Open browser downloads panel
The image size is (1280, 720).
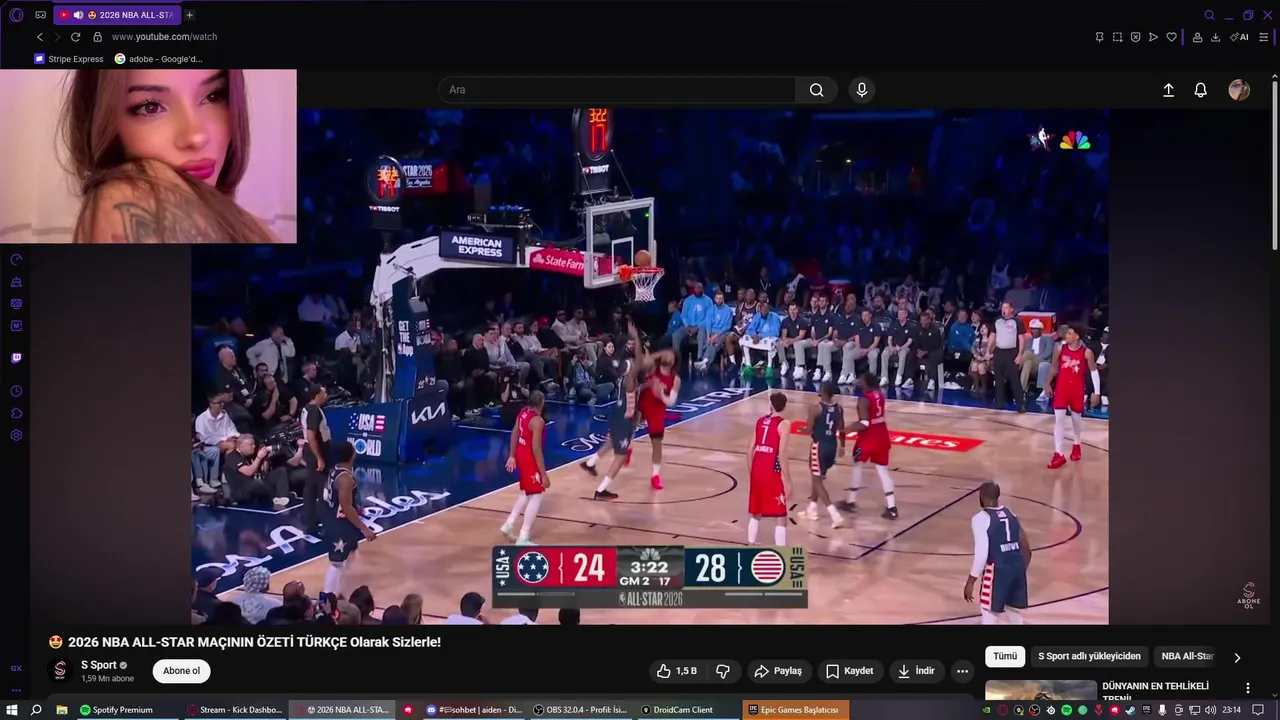[1215, 37]
